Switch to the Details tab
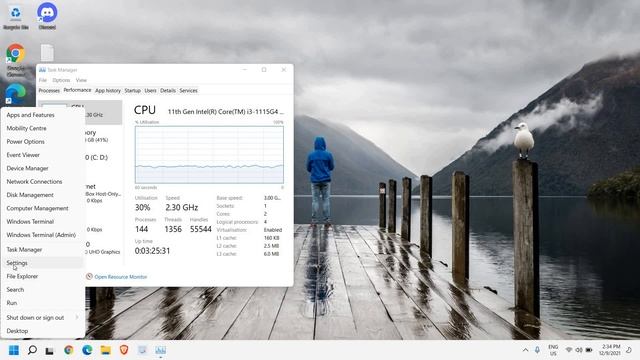Image resolution: width=640 pixels, height=360 pixels. (x=168, y=91)
